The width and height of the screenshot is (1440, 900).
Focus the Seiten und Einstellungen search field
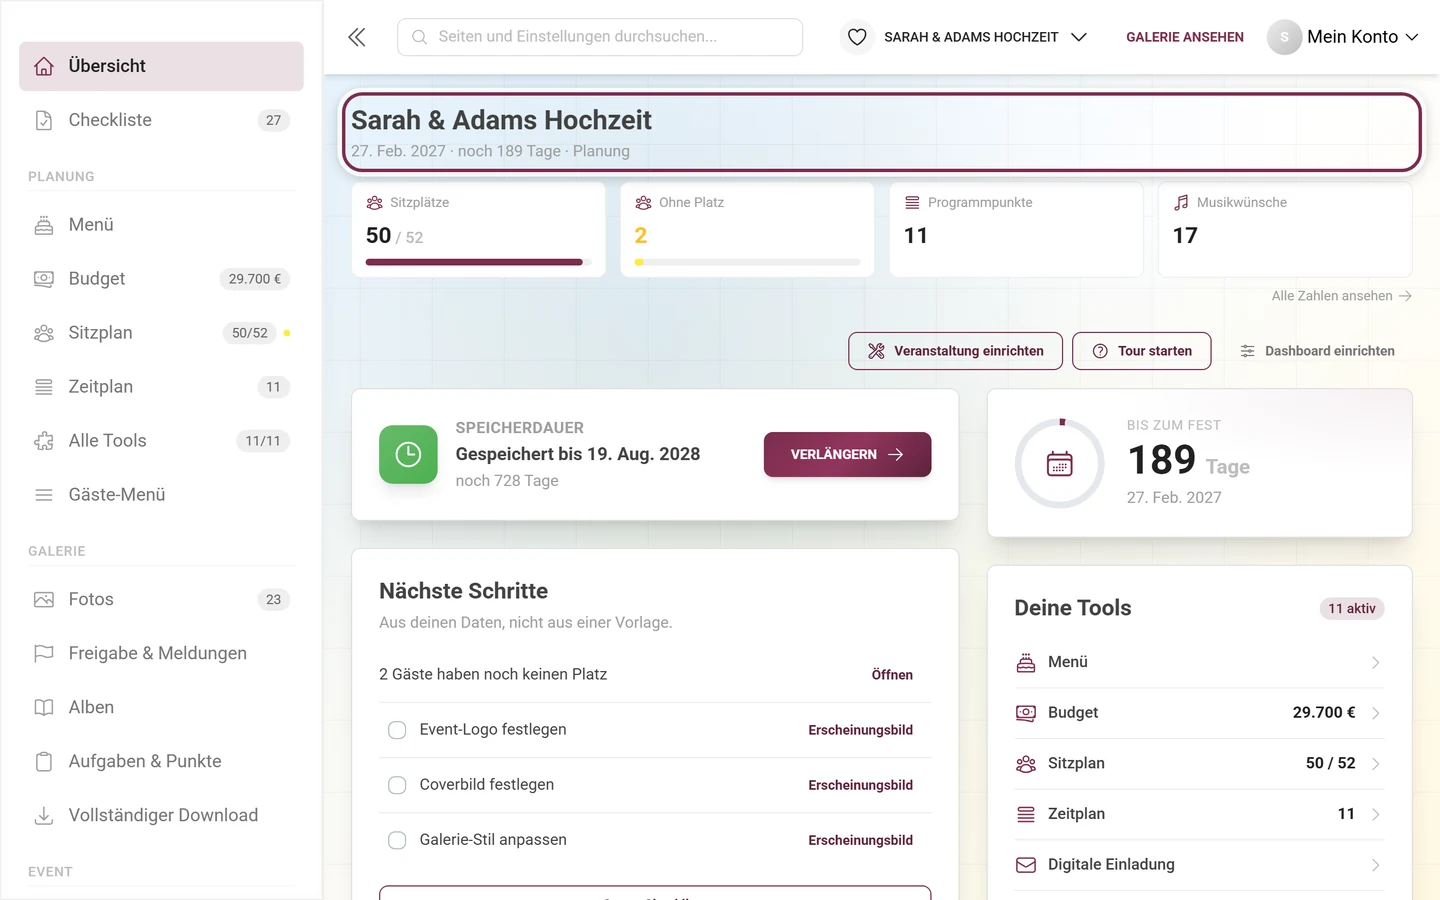(600, 37)
